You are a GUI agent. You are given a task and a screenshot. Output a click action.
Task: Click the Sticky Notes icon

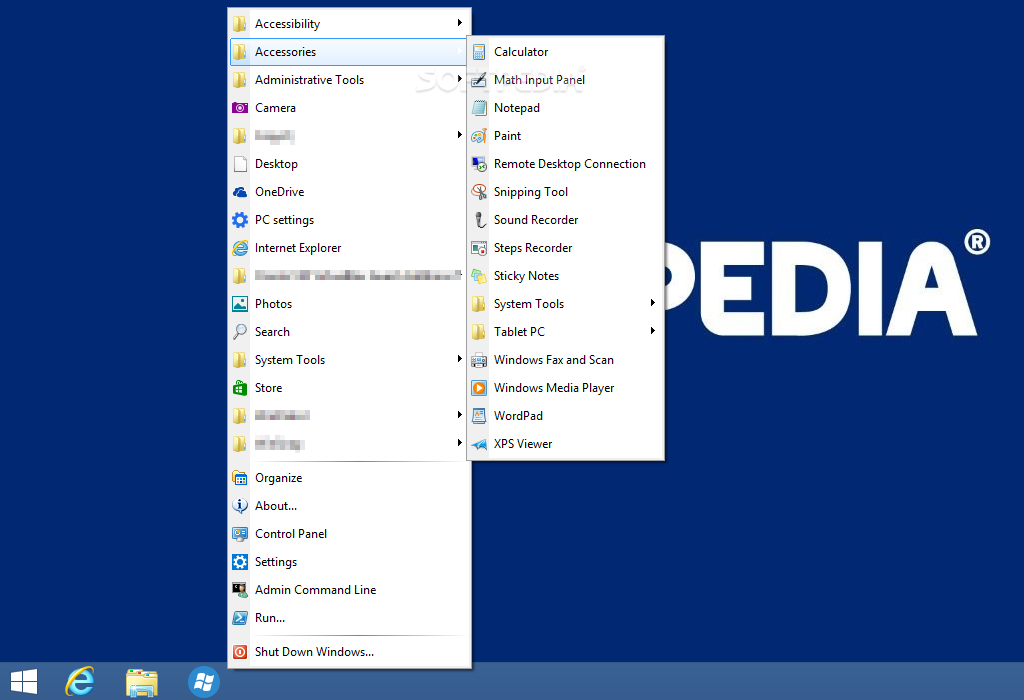(479, 276)
